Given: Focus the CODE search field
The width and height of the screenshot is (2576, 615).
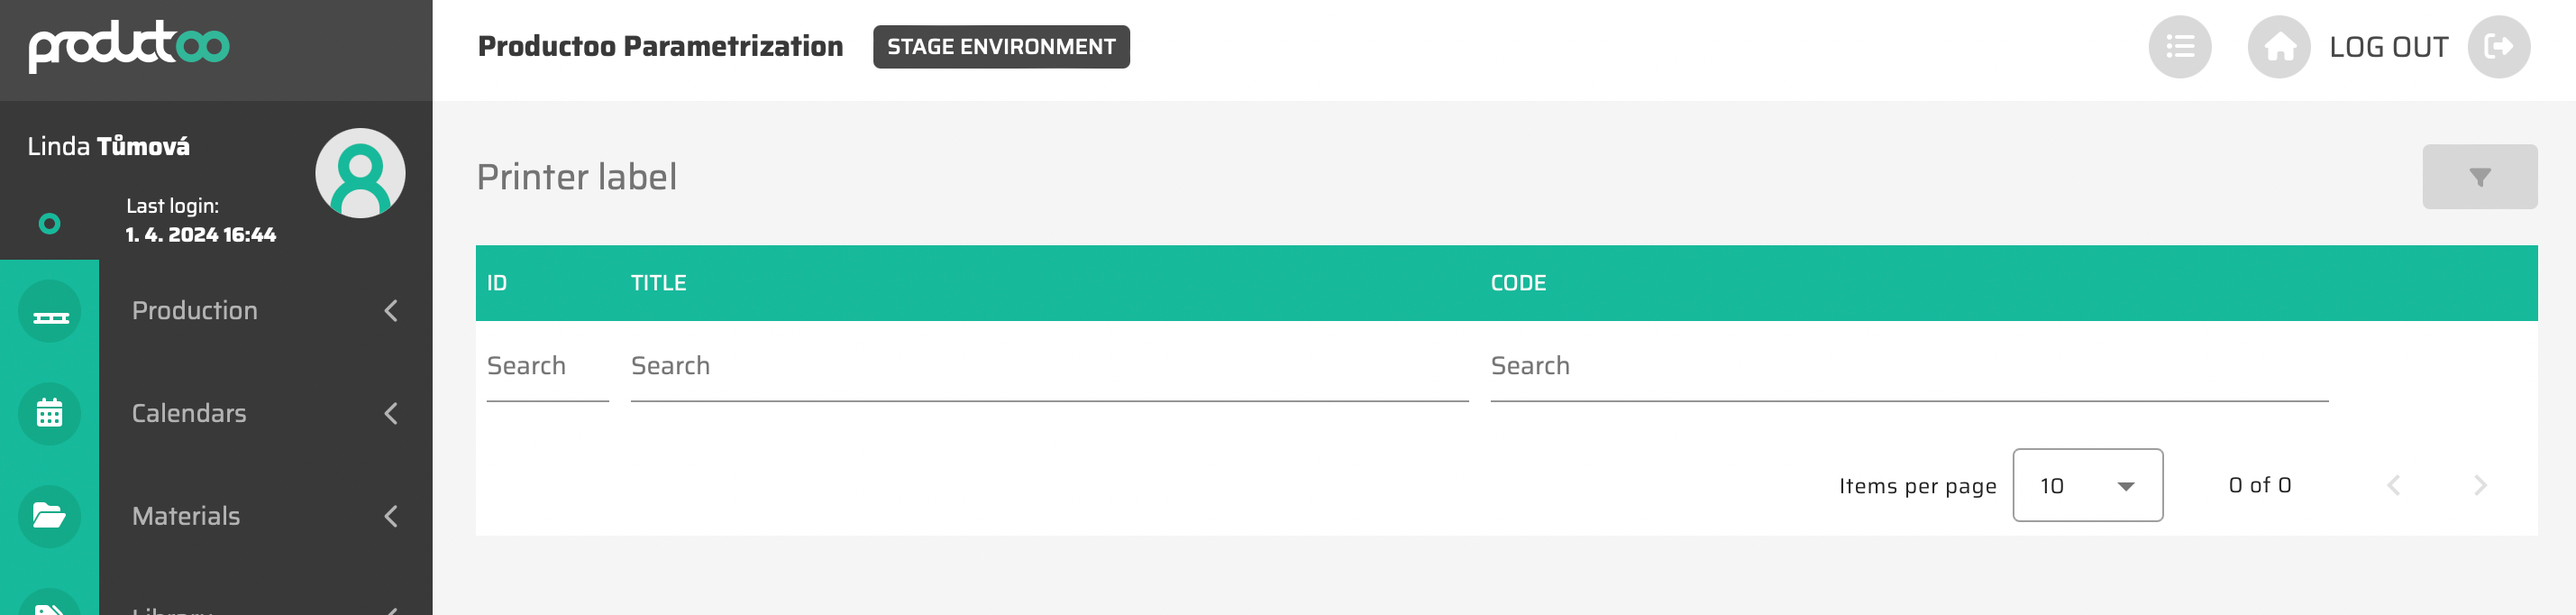Looking at the screenshot, I should pyautogui.click(x=1908, y=367).
